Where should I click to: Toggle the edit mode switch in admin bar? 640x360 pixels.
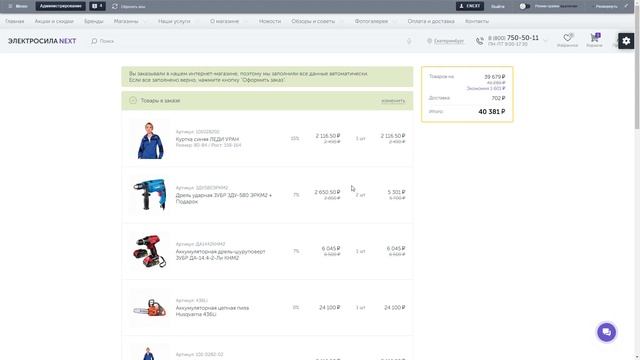click(x=524, y=6)
